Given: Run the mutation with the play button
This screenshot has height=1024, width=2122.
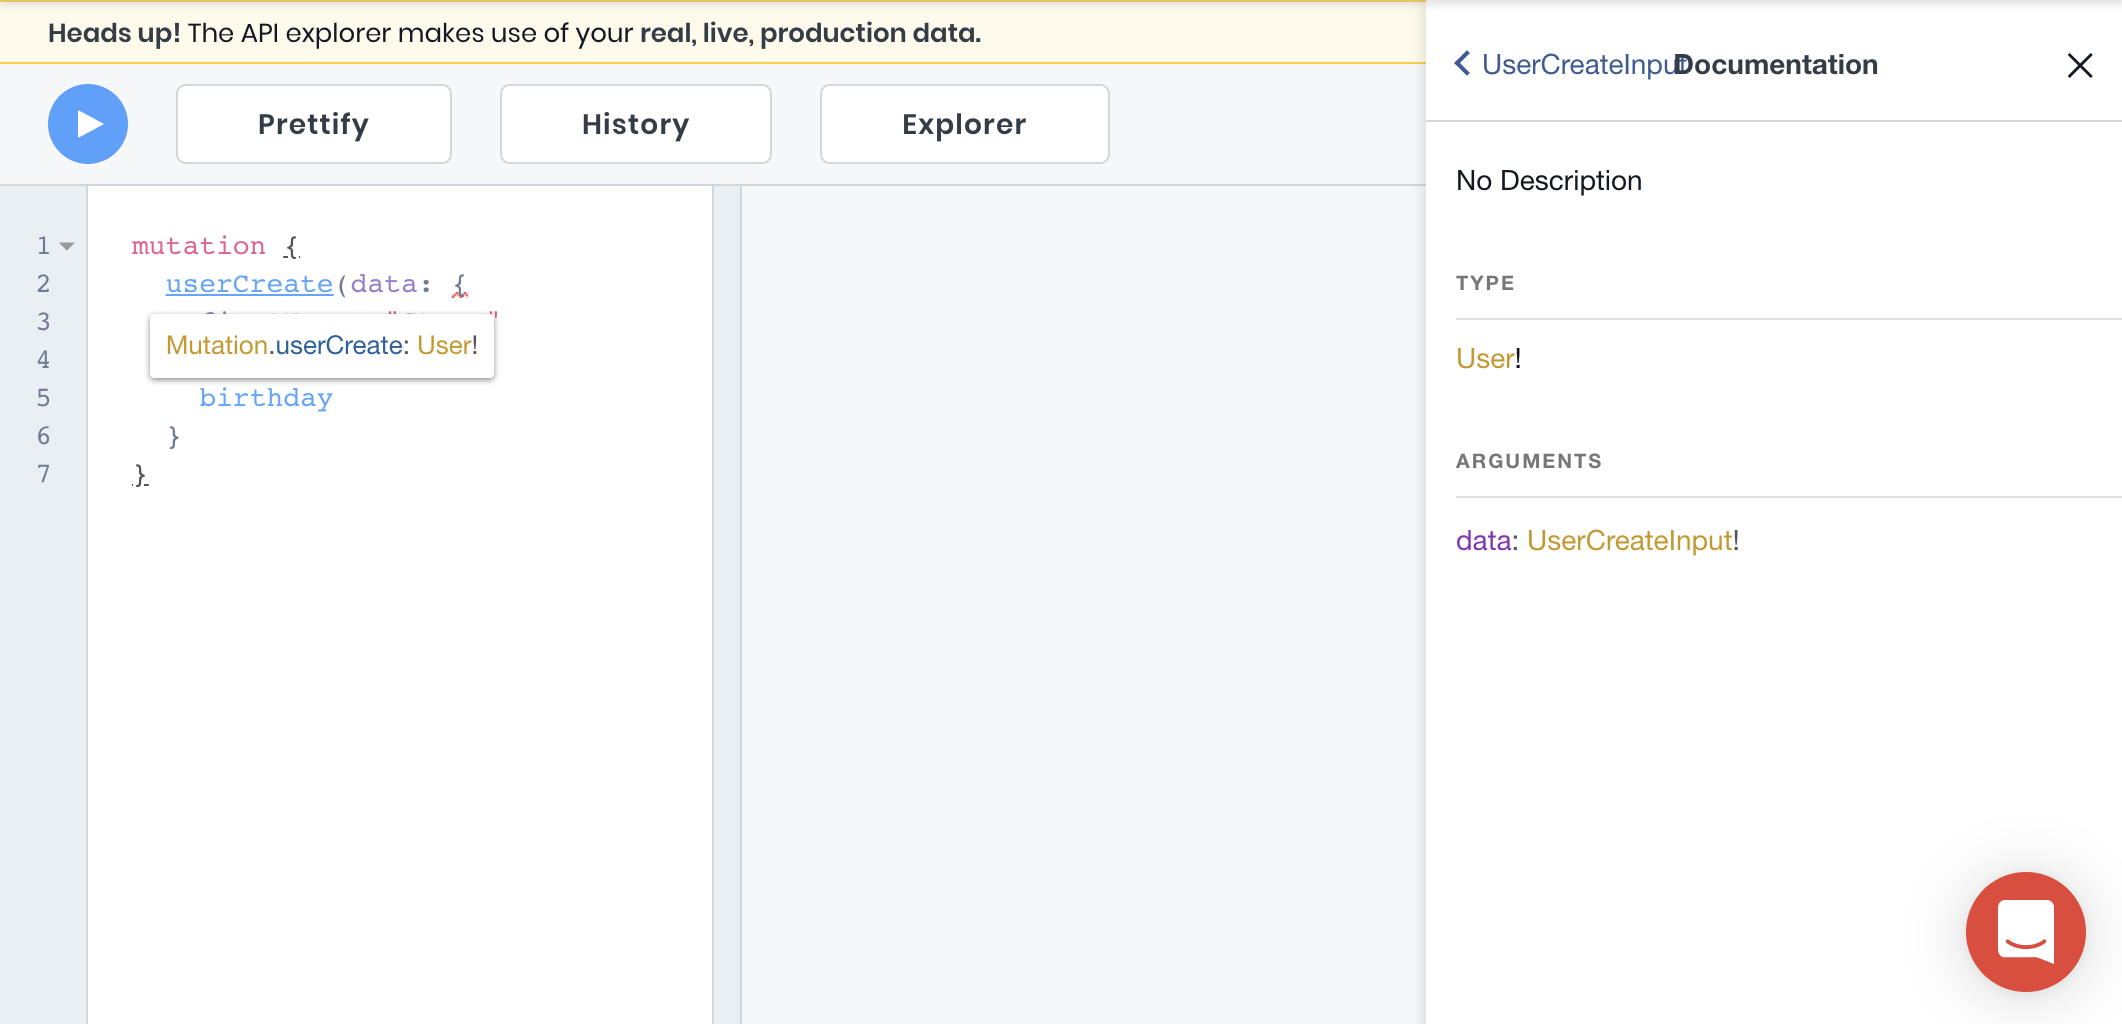Looking at the screenshot, I should coord(88,124).
